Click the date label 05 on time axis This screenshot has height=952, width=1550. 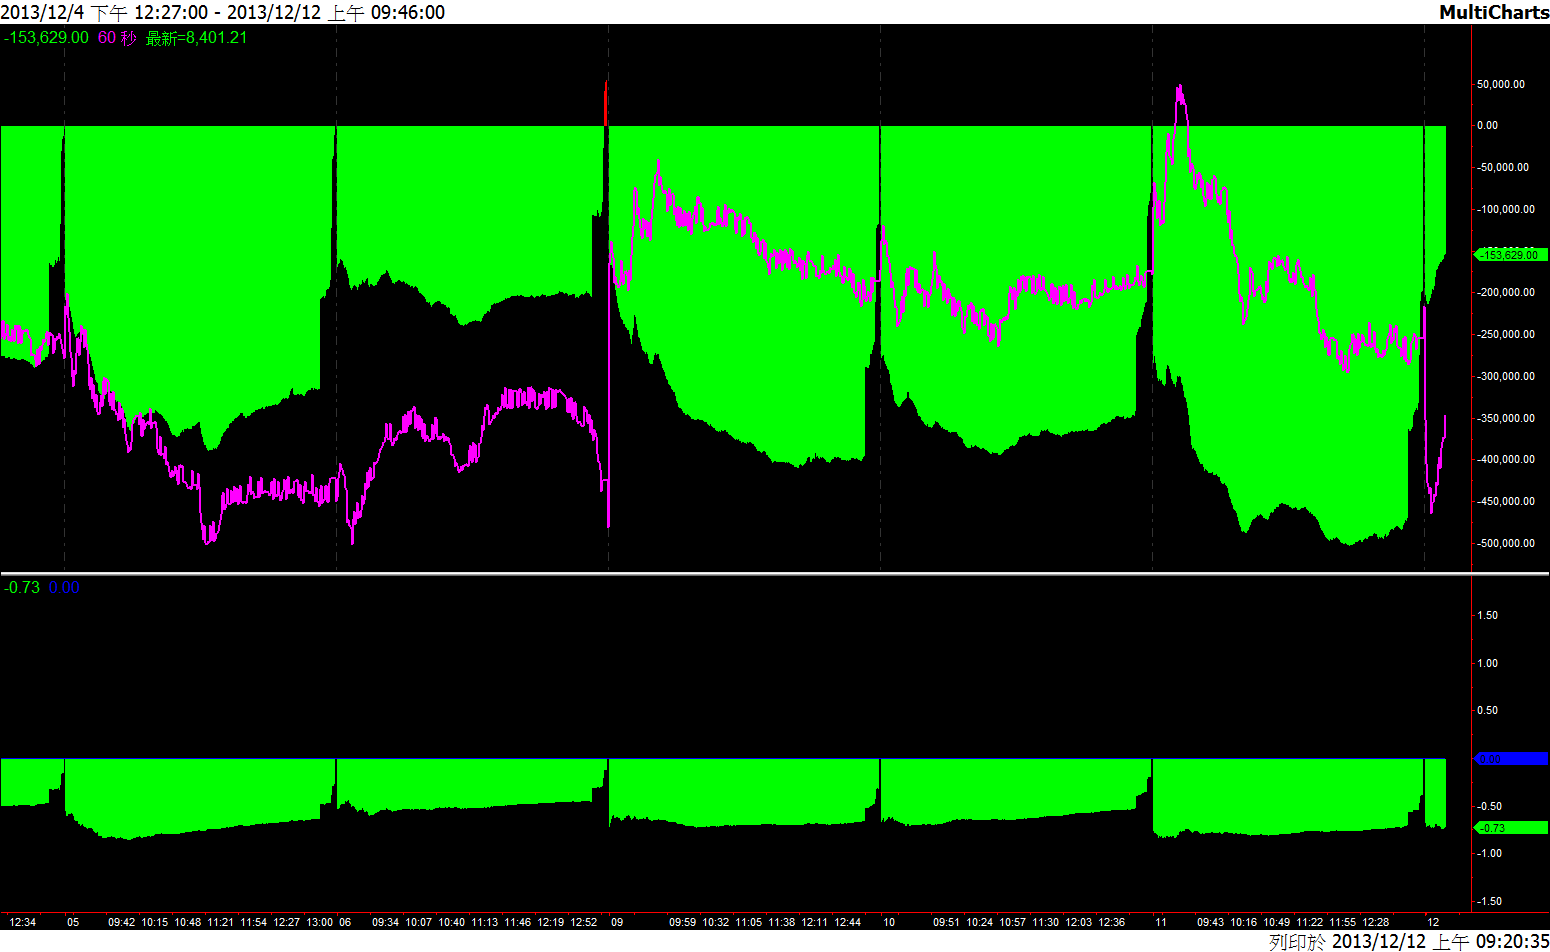coord(73,922)
